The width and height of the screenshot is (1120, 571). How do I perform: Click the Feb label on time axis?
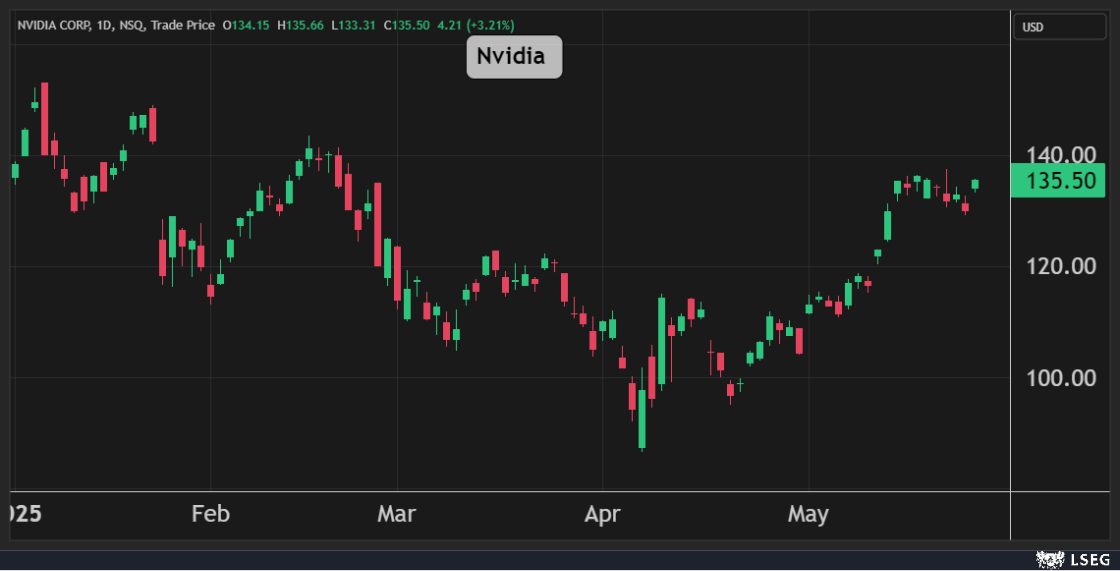pyautogui.click(x=211, y=514)
